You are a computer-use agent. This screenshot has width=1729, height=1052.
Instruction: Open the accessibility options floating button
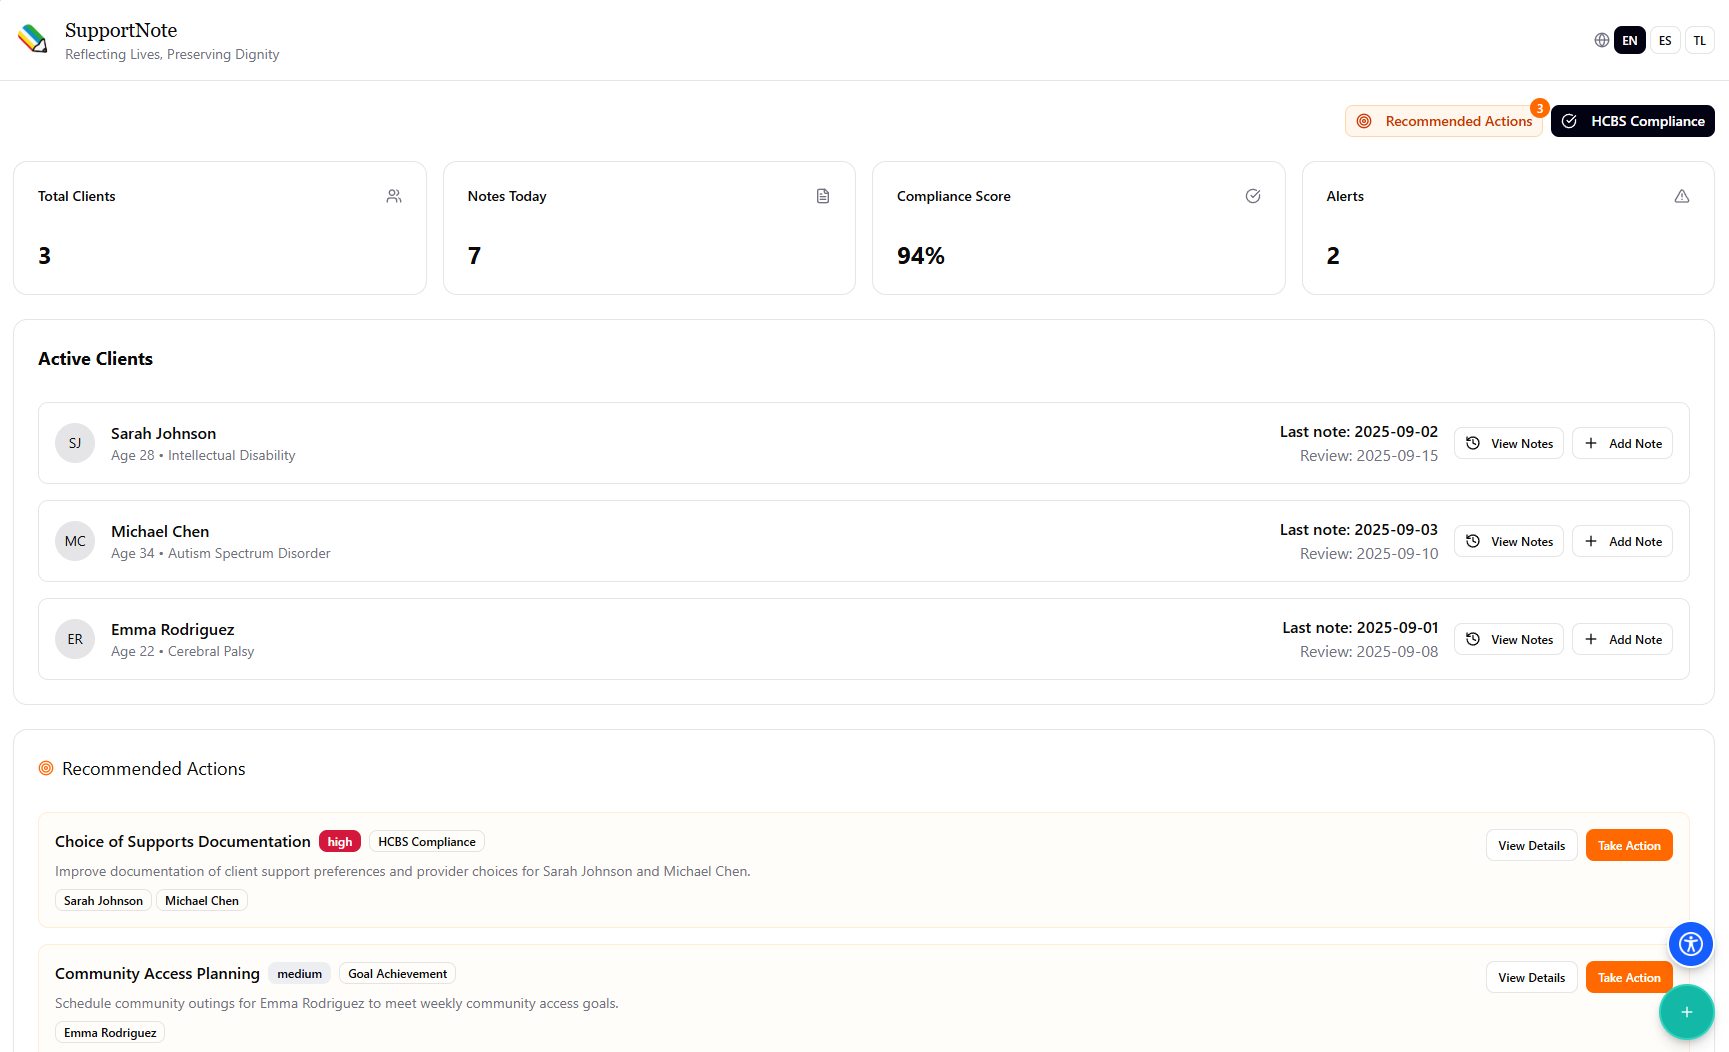(x=1691, y=944)
